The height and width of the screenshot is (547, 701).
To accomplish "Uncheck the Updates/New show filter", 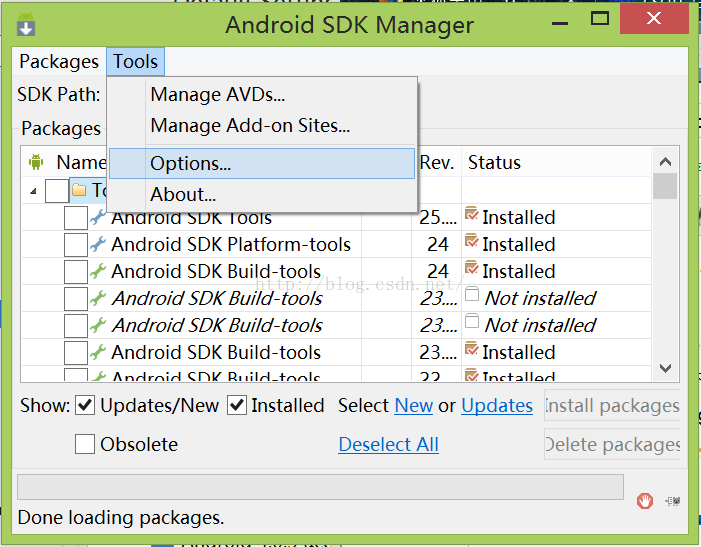I will click(x=85, y=405).
